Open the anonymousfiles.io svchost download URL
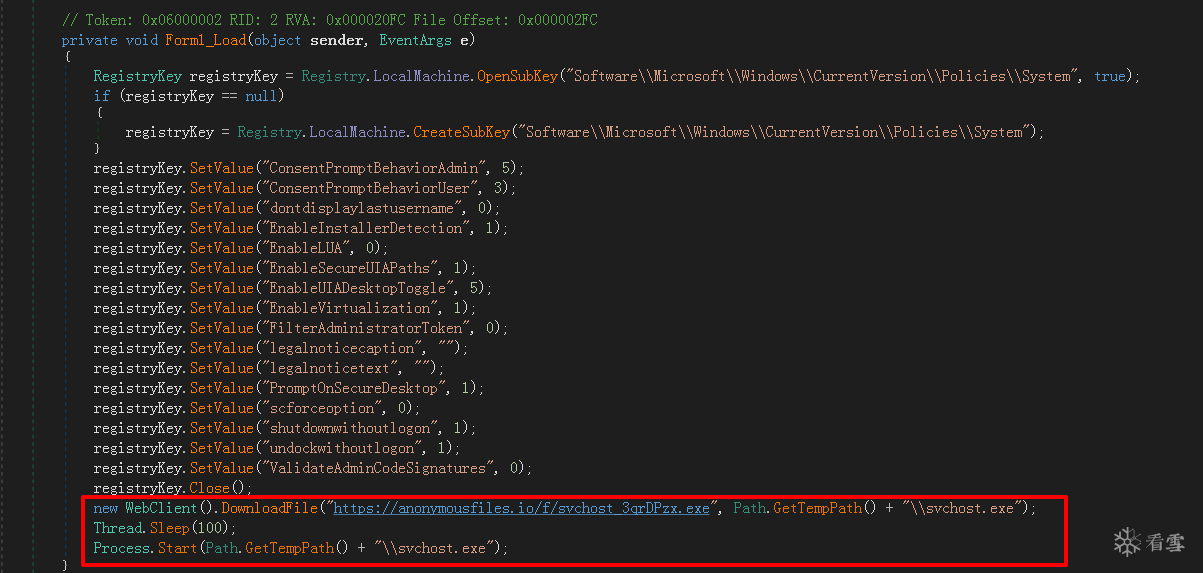The width and height of the screenshot is (1203, 573). coord(521,508)
